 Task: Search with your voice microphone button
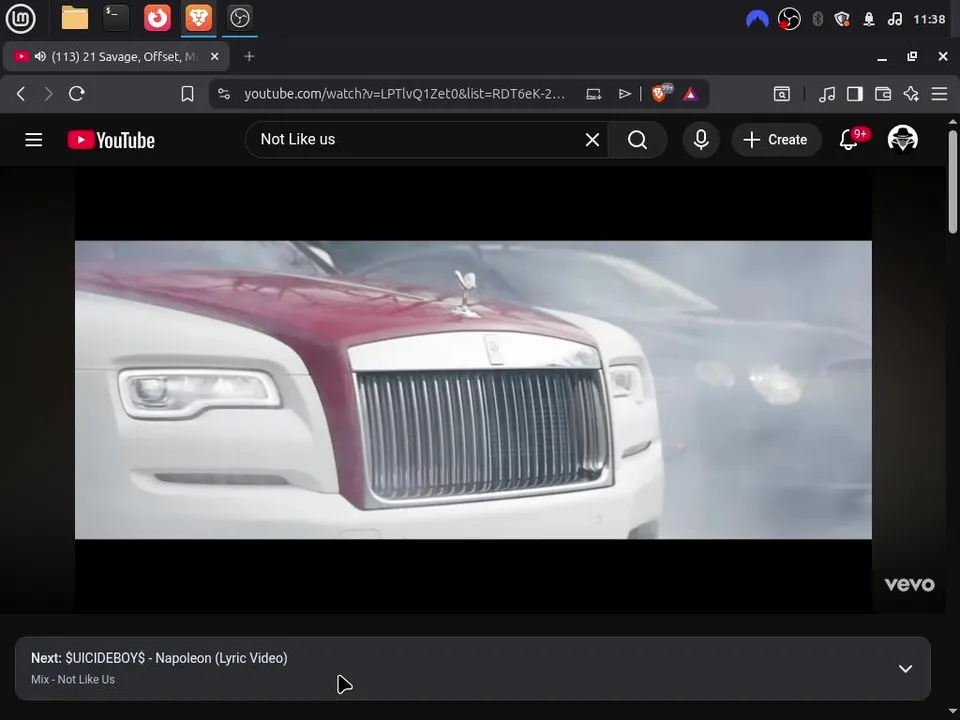point(701,140)
